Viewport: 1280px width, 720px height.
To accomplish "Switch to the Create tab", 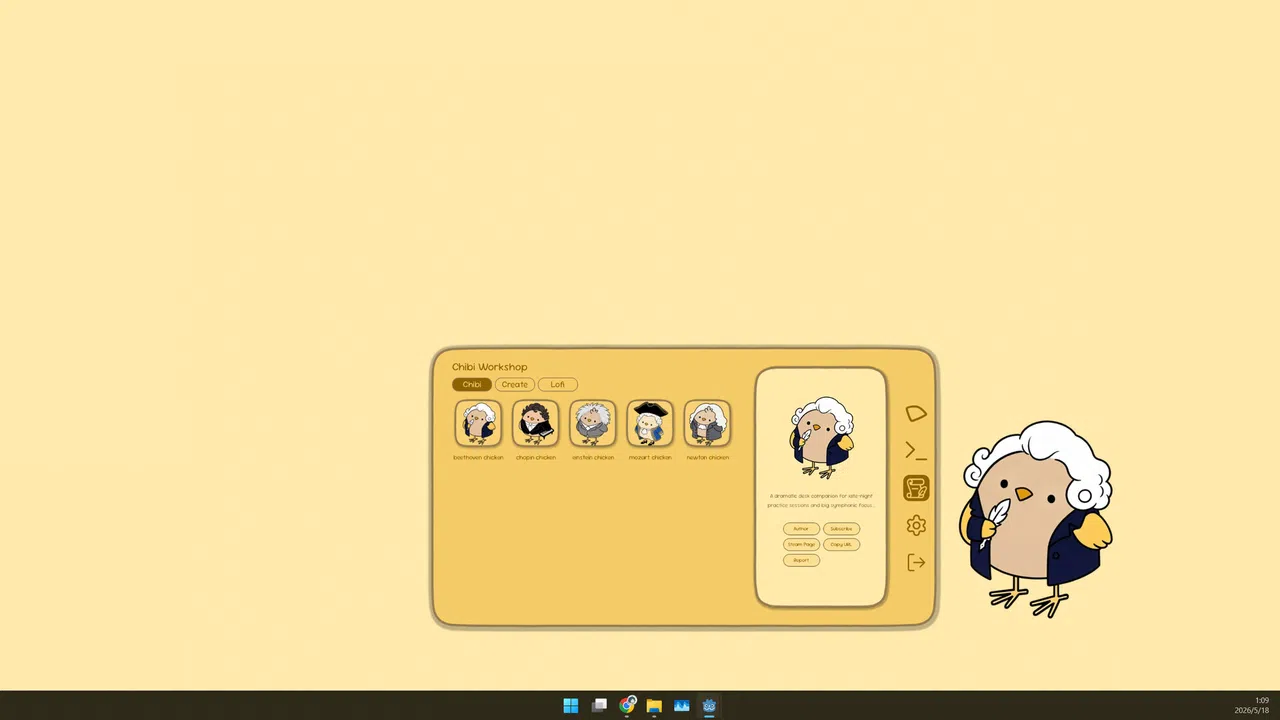I will point(515,384).
